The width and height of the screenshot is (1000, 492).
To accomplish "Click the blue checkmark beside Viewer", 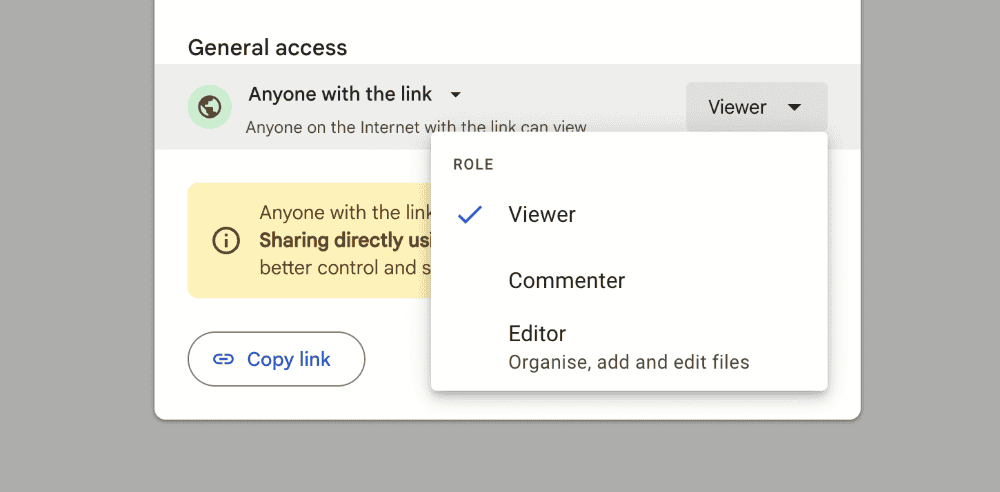I will click(470, 214).
